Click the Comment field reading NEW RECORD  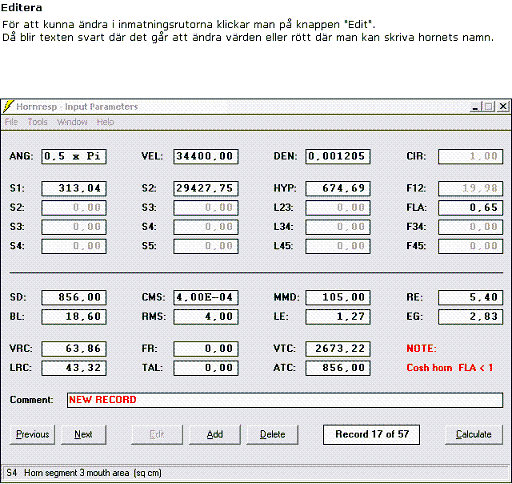pyautogui.click(x=285, y=400)
